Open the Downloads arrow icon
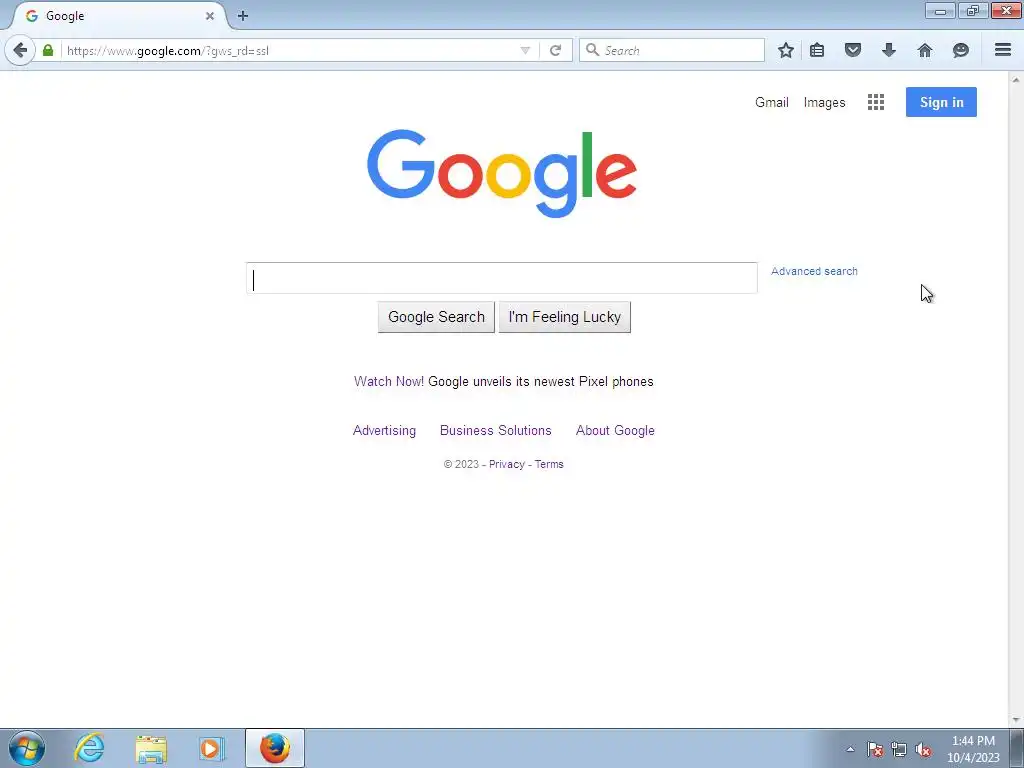 coord(889,50)
